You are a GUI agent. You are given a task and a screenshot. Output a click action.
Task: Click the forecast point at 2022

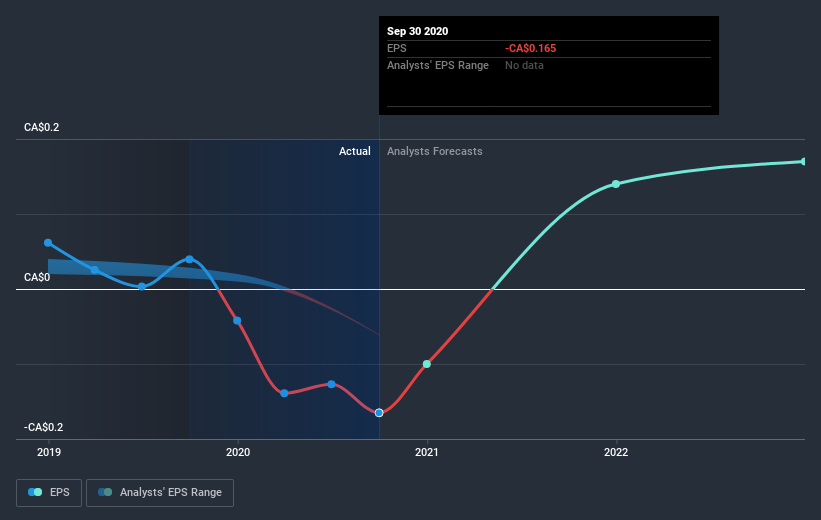point(616,184)
